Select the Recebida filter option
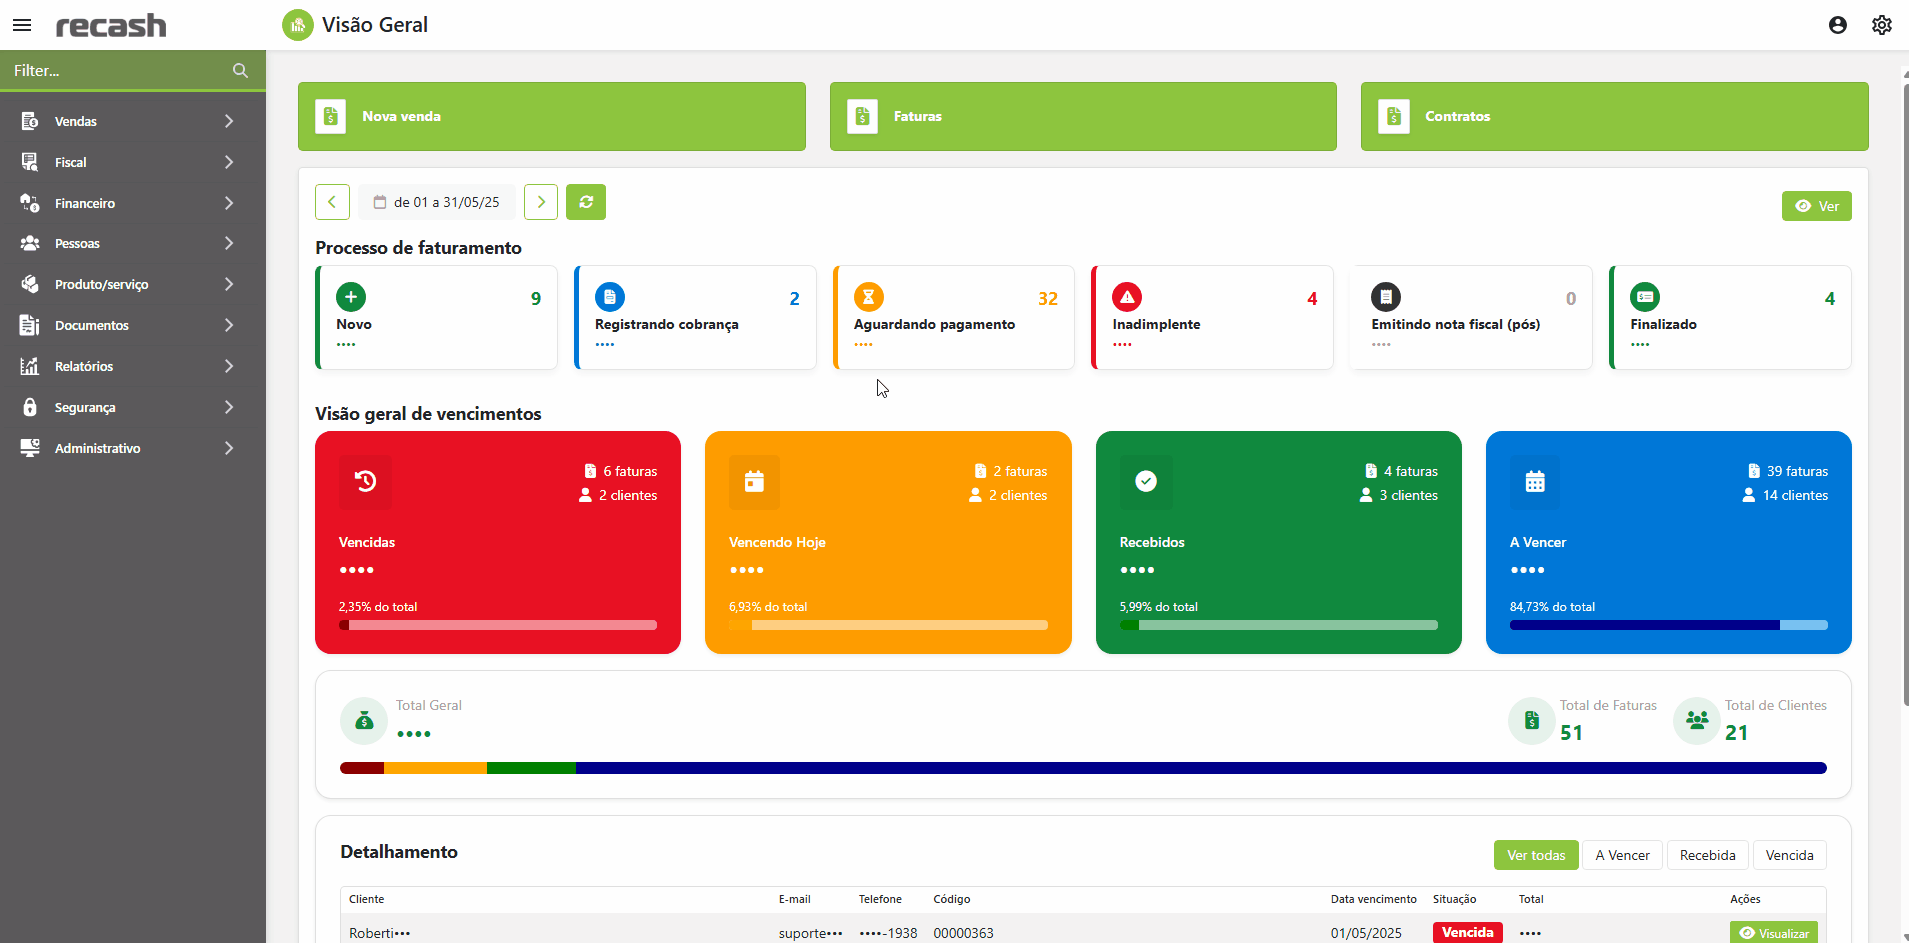 (x=1707, y=855)
